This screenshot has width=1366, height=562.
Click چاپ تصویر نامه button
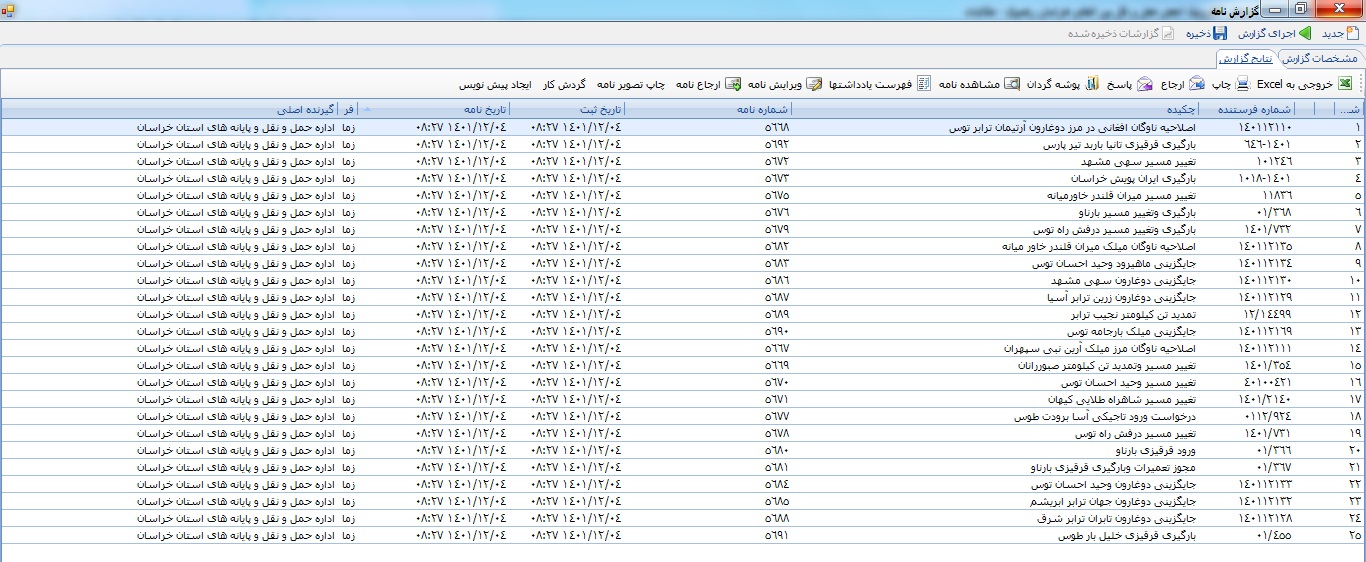pos(631,84)
